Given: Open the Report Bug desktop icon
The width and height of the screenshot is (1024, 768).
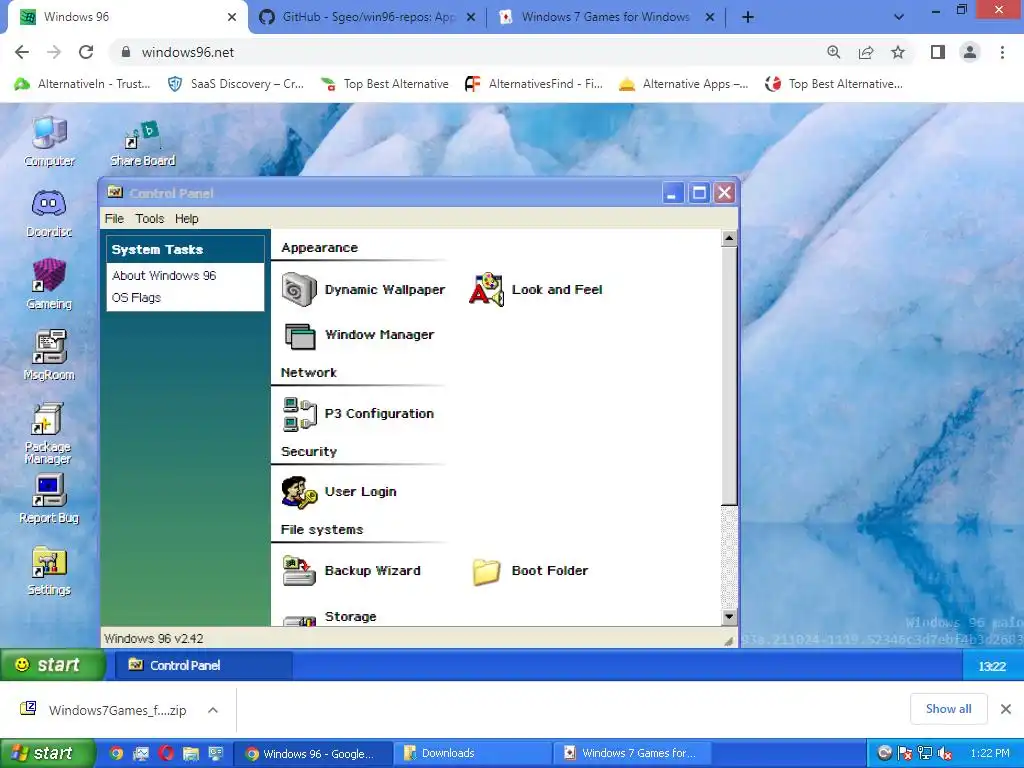Looking at the screenshot, I should click(x=49, y=500).
